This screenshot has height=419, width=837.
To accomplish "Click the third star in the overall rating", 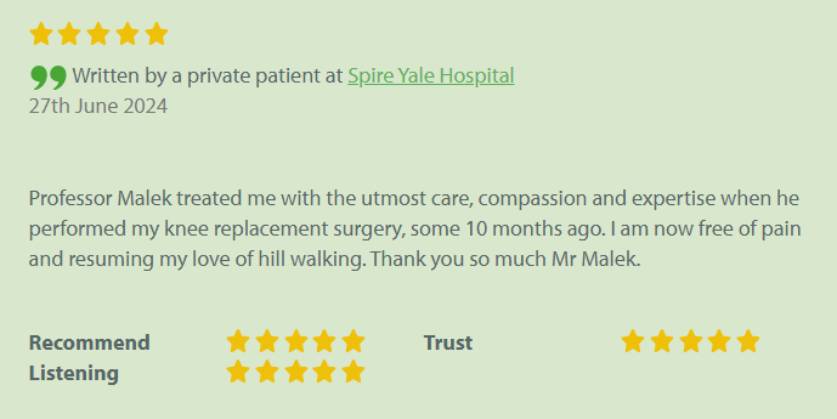I will point(98,35).
